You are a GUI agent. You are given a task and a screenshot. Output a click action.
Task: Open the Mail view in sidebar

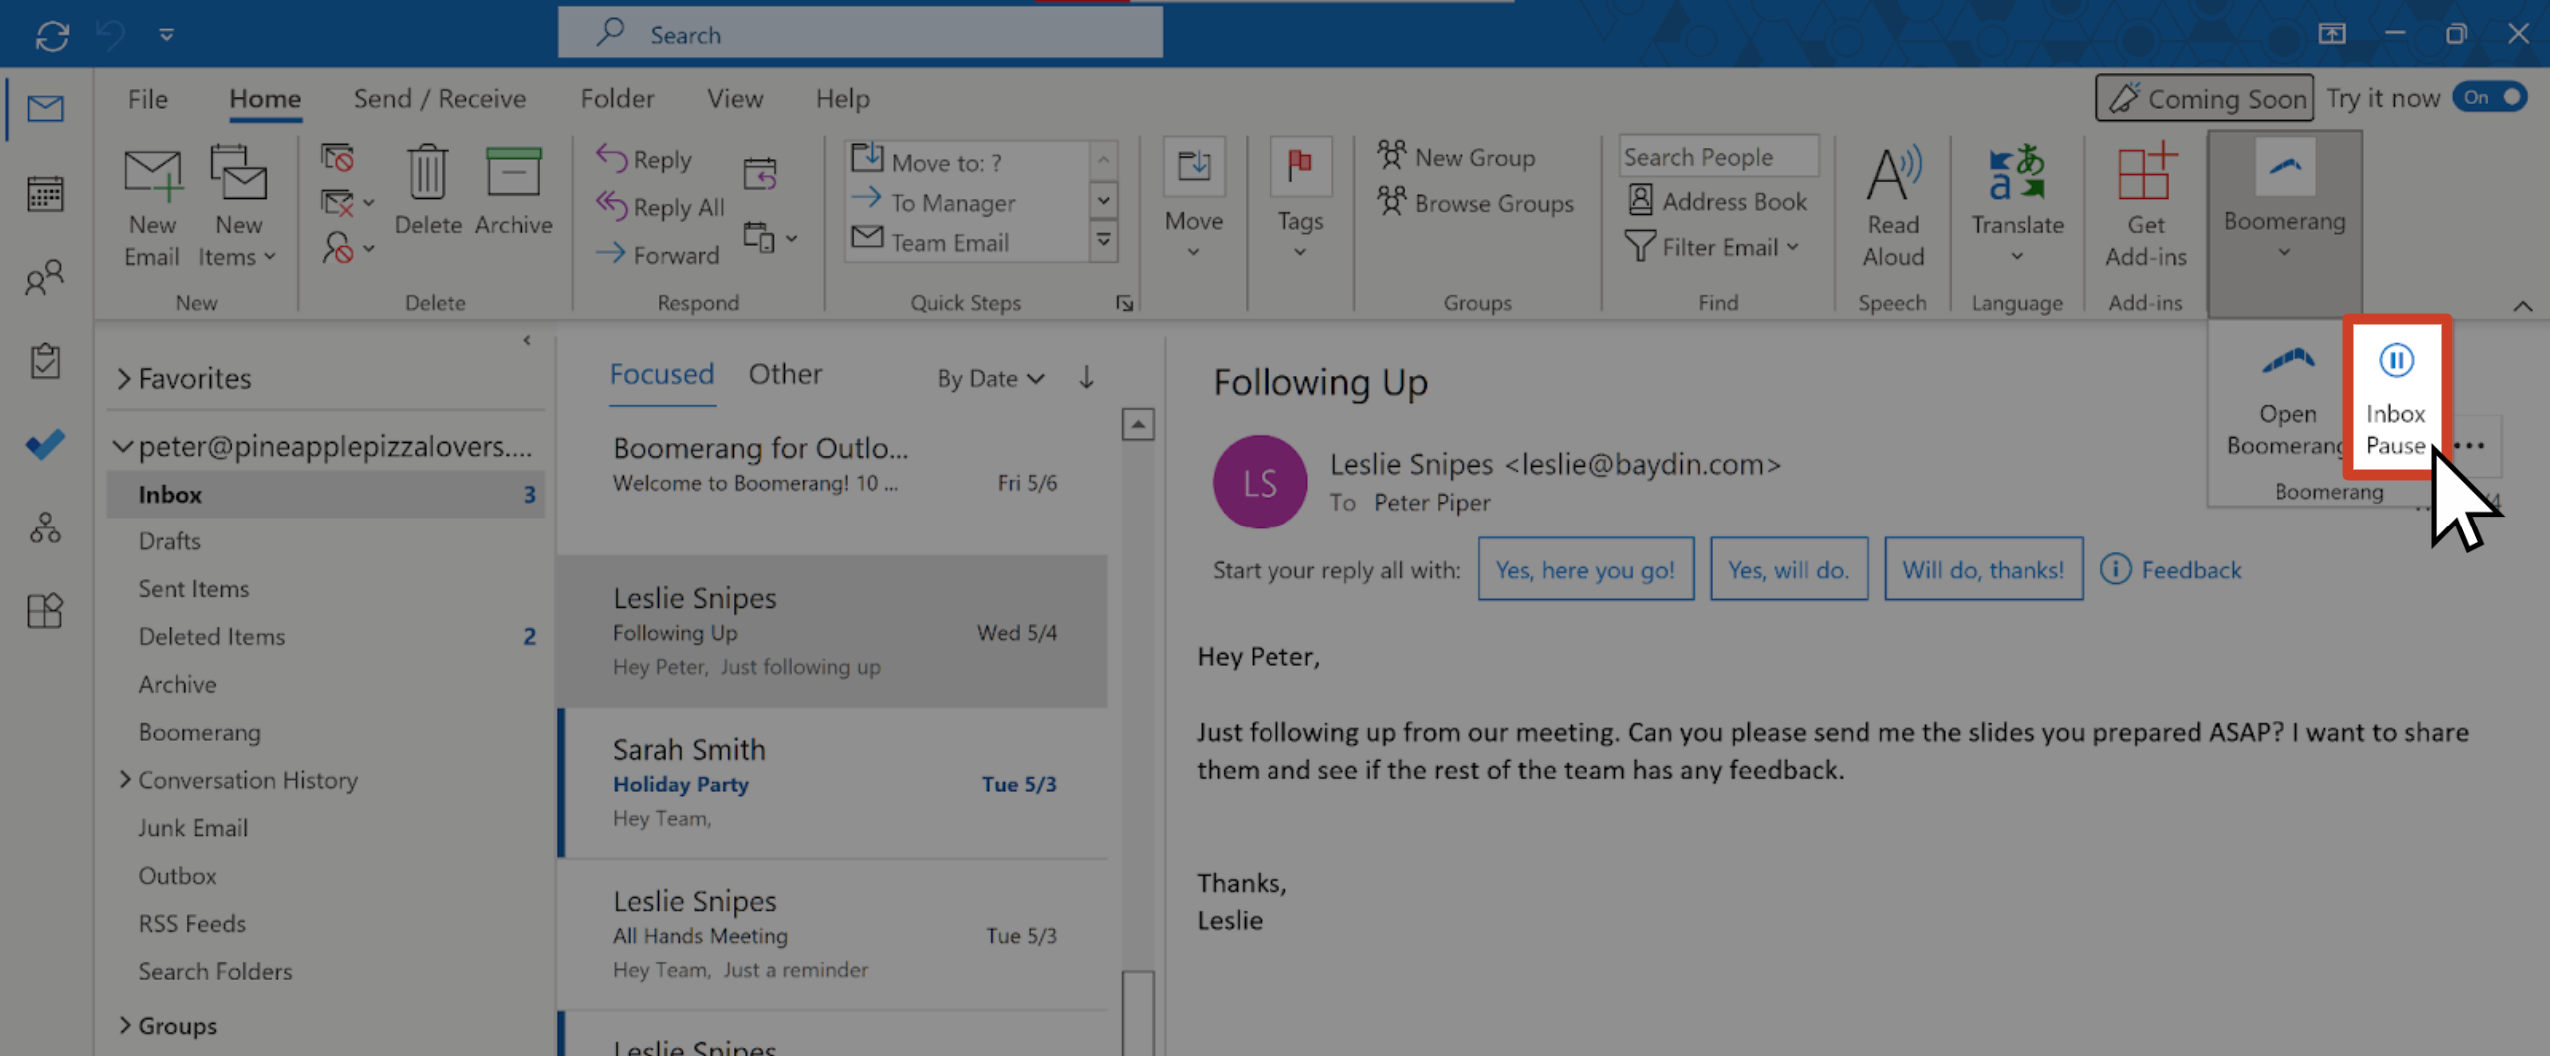pos(45,107)
